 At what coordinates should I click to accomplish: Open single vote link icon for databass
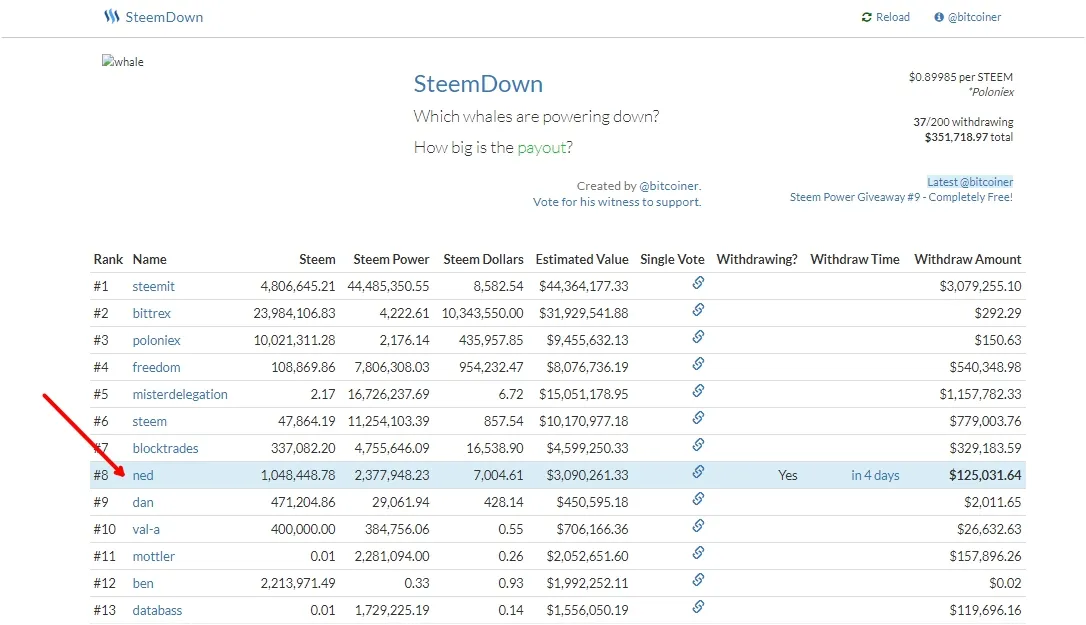[x=698, y=607]
